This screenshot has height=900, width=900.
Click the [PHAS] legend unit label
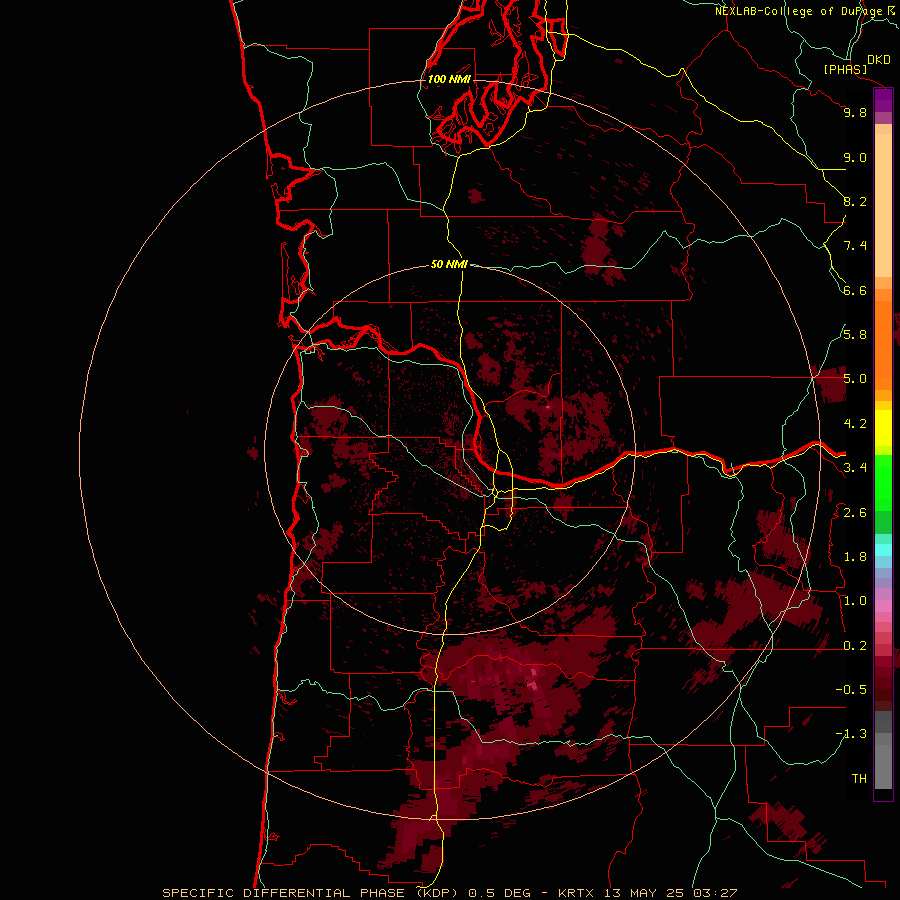[845, 70]
